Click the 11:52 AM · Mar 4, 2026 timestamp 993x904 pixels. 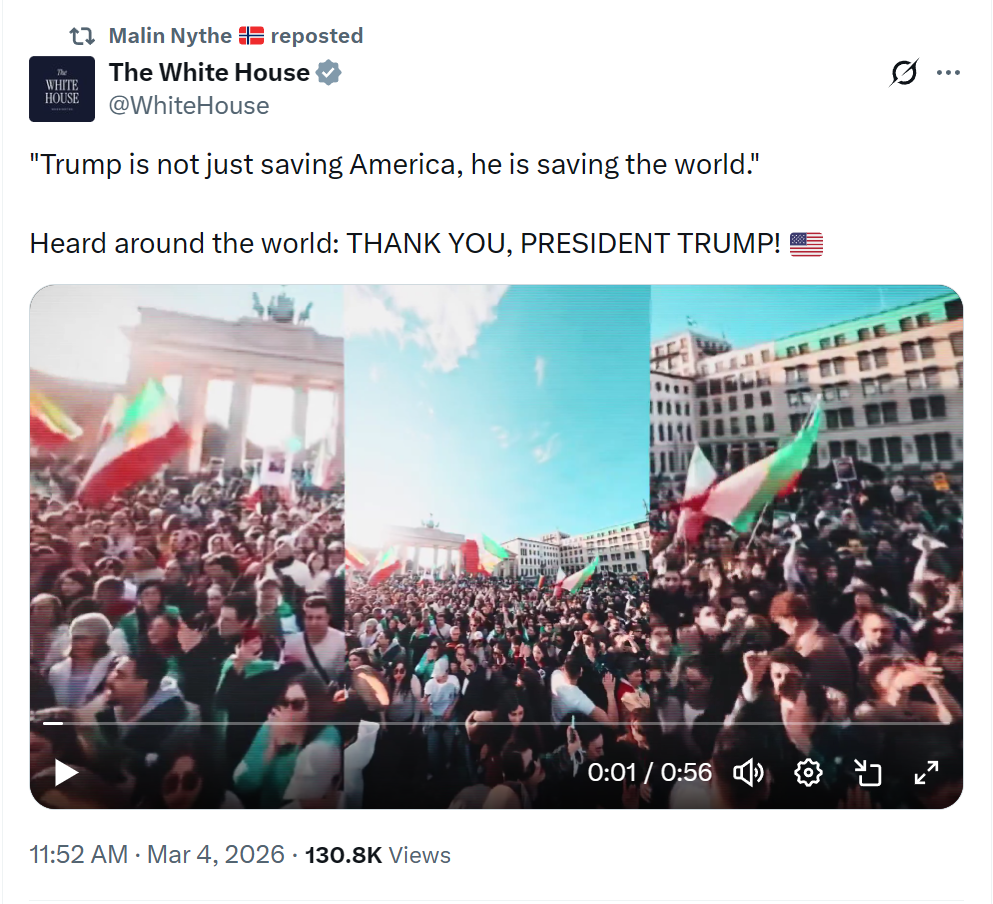pos(158,855)
